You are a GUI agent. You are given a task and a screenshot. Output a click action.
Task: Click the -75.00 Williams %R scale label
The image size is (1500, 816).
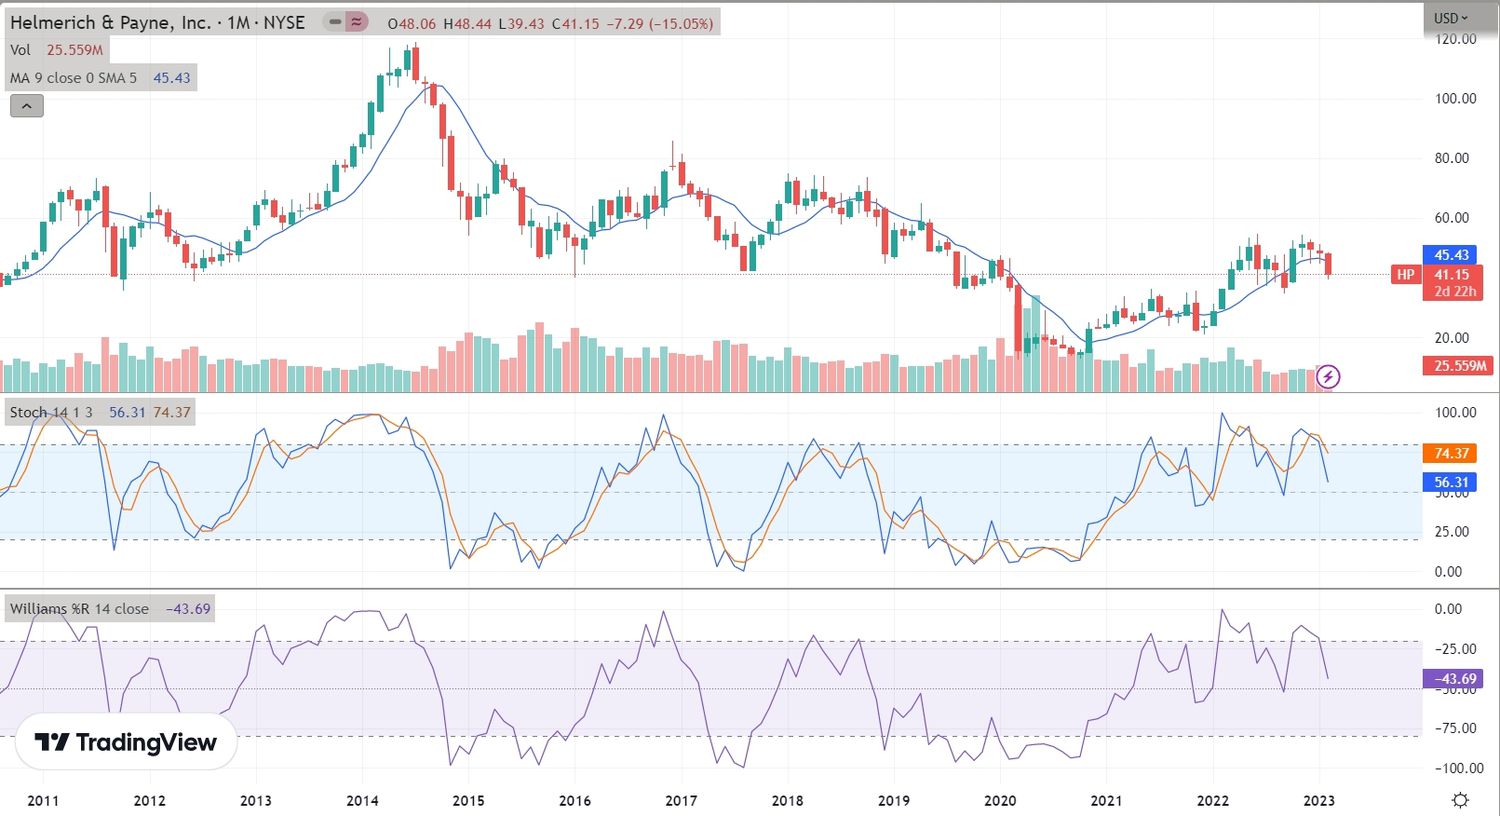(x=1455, y=728)
